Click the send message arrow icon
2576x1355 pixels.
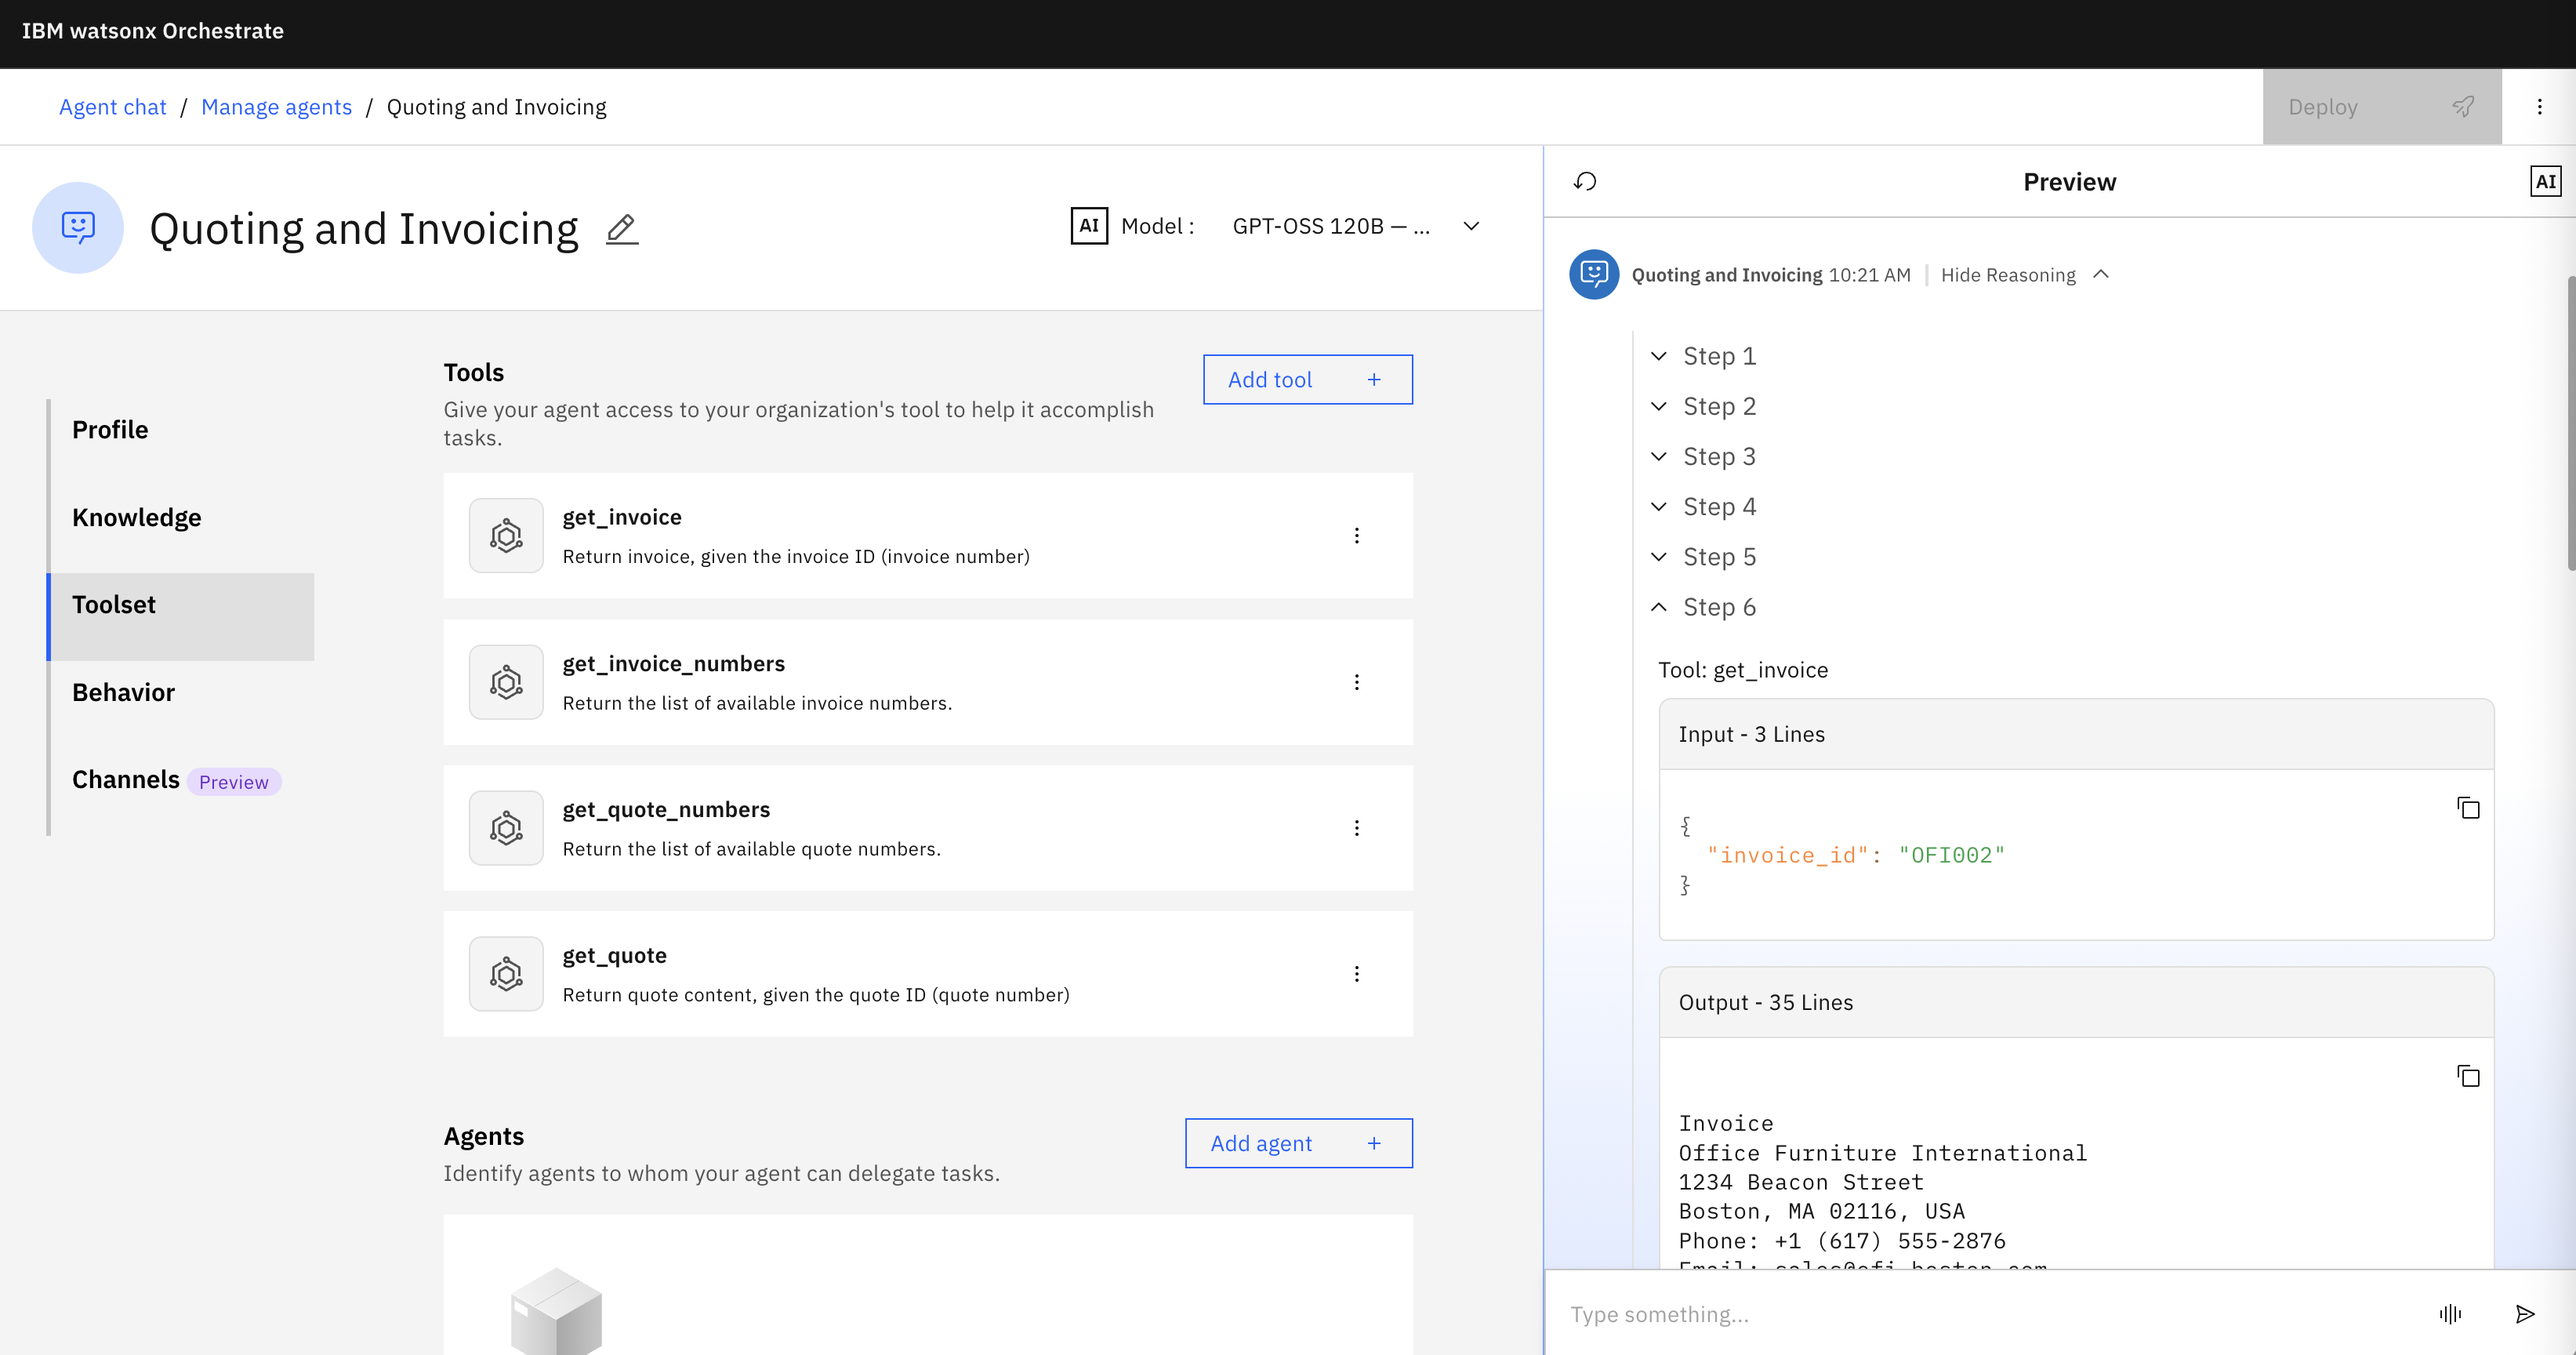pos(2524,1314)
